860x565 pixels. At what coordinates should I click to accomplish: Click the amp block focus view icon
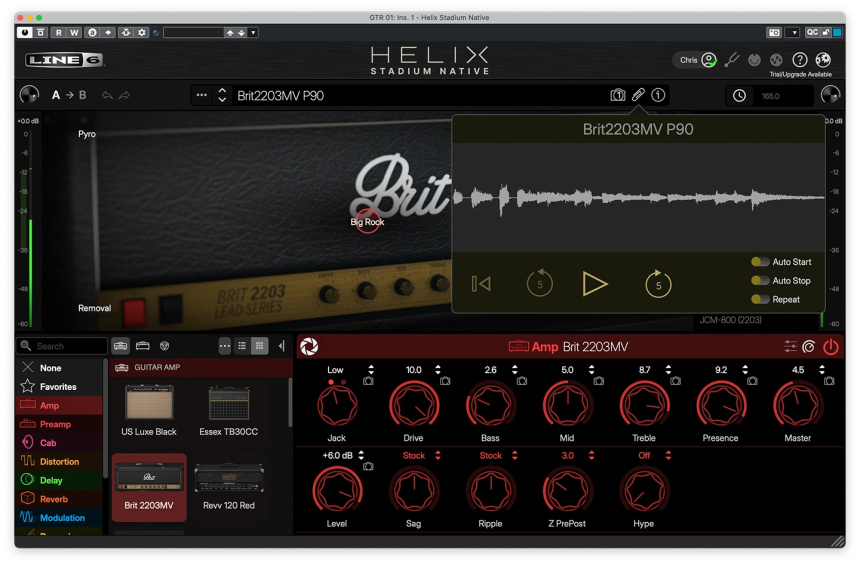[x=808, y=346]
